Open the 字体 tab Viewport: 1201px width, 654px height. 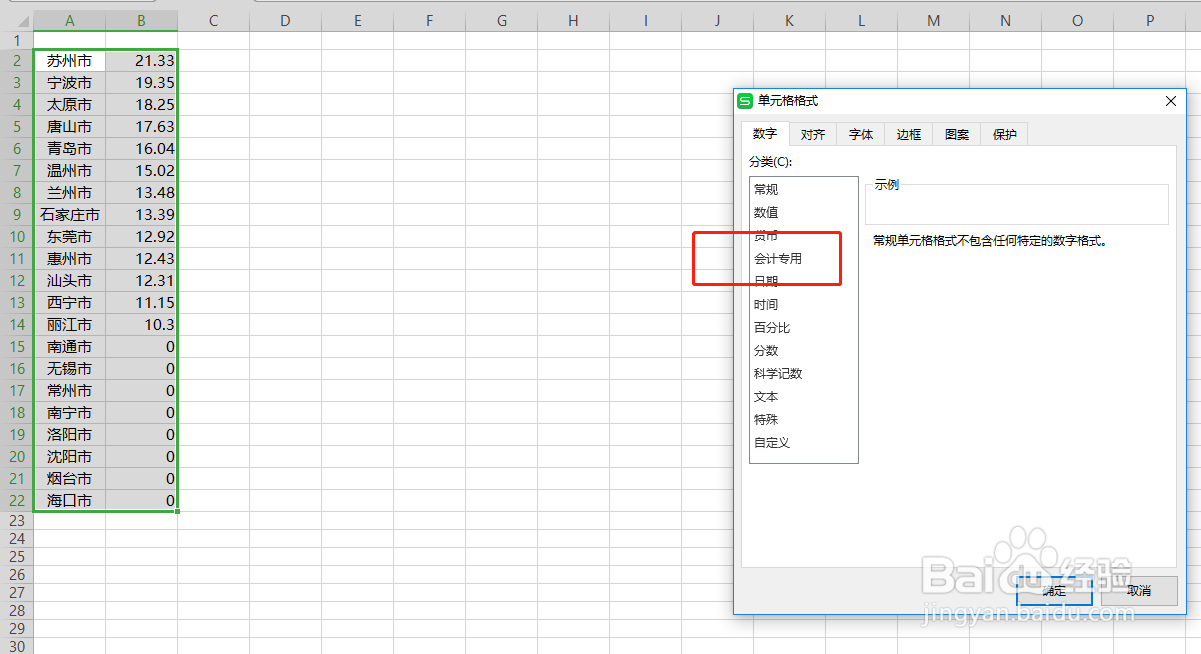[x=861, y=134]
